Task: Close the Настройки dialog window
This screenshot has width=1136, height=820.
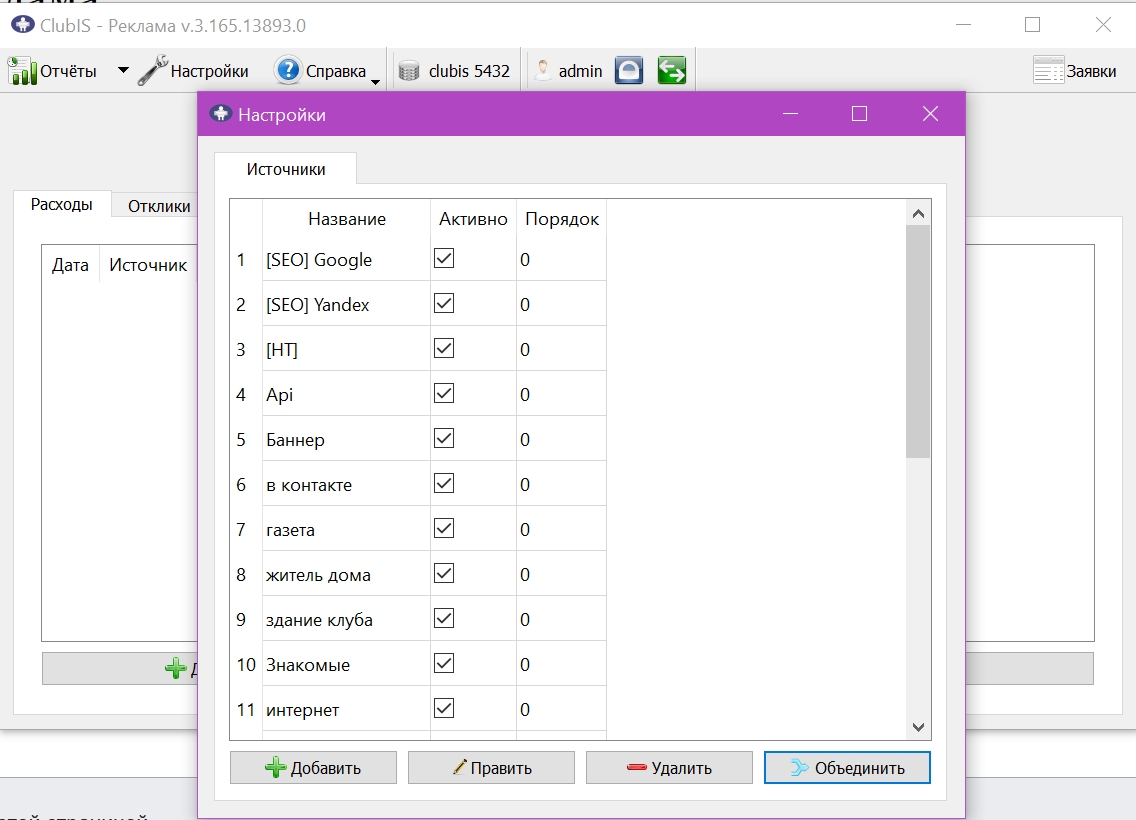Action: point(930,114)
